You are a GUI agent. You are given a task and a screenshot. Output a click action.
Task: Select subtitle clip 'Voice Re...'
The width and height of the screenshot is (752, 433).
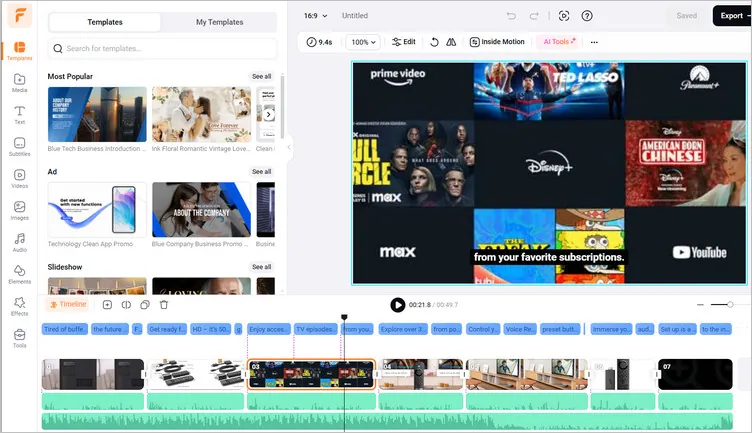pos(520,329)
